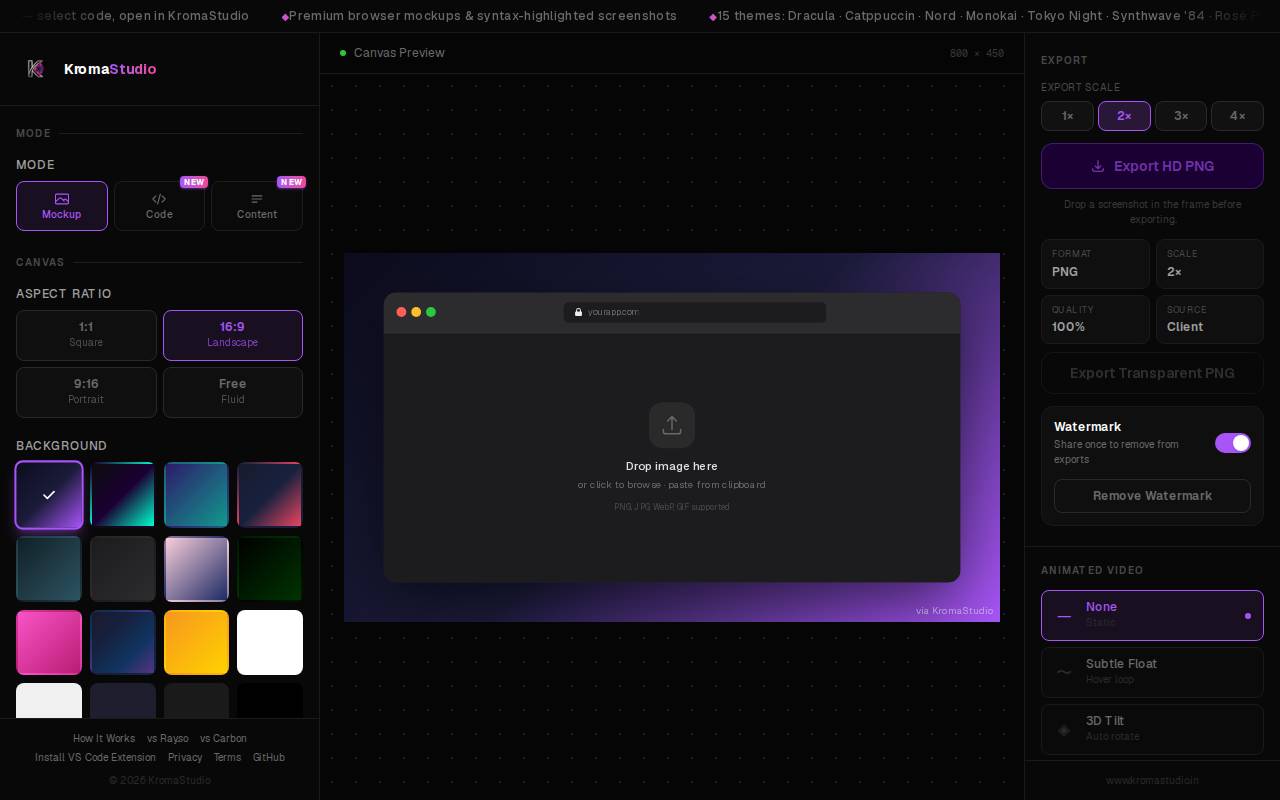
Task: Pick the dark teal background swatch
Action: (49, 569)
